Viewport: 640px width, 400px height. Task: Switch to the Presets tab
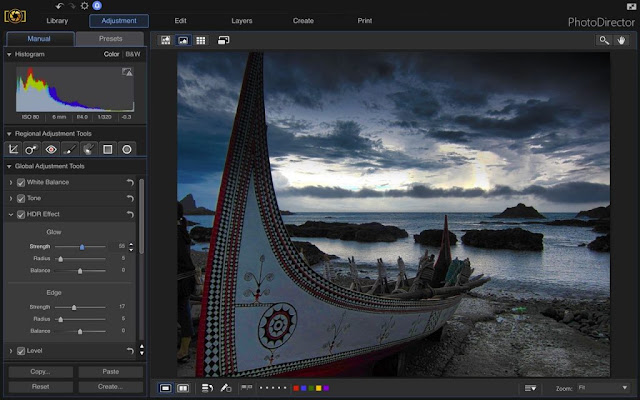click(110, 39)
